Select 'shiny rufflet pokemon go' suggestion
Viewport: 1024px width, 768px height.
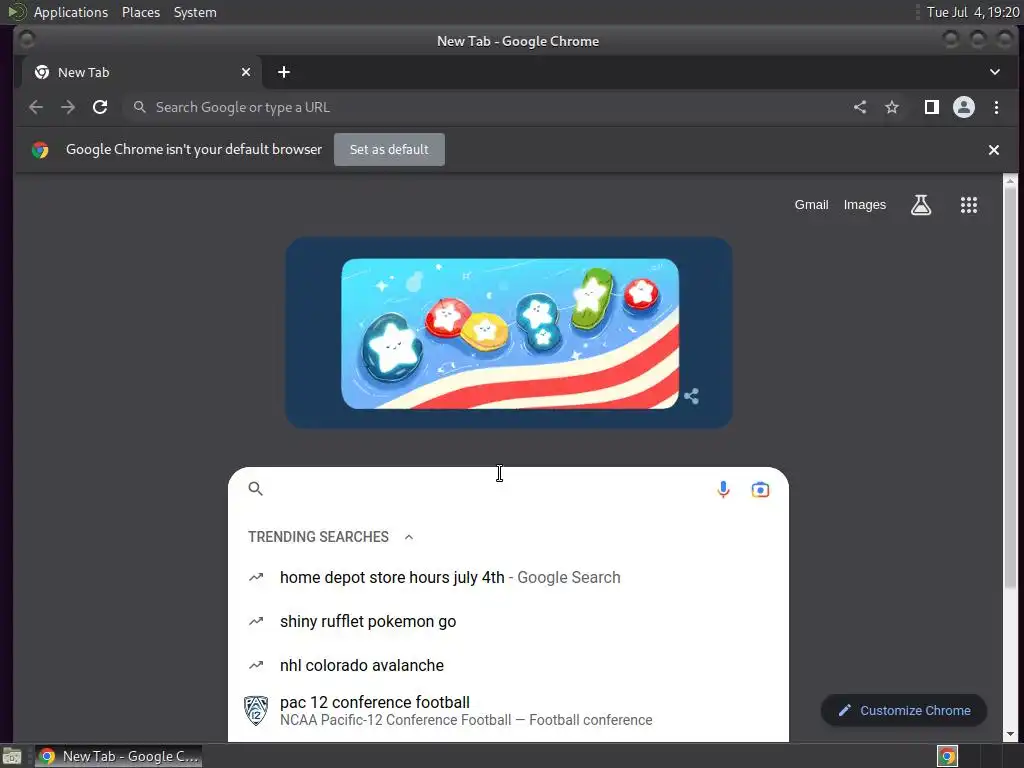tap(508, 621)
